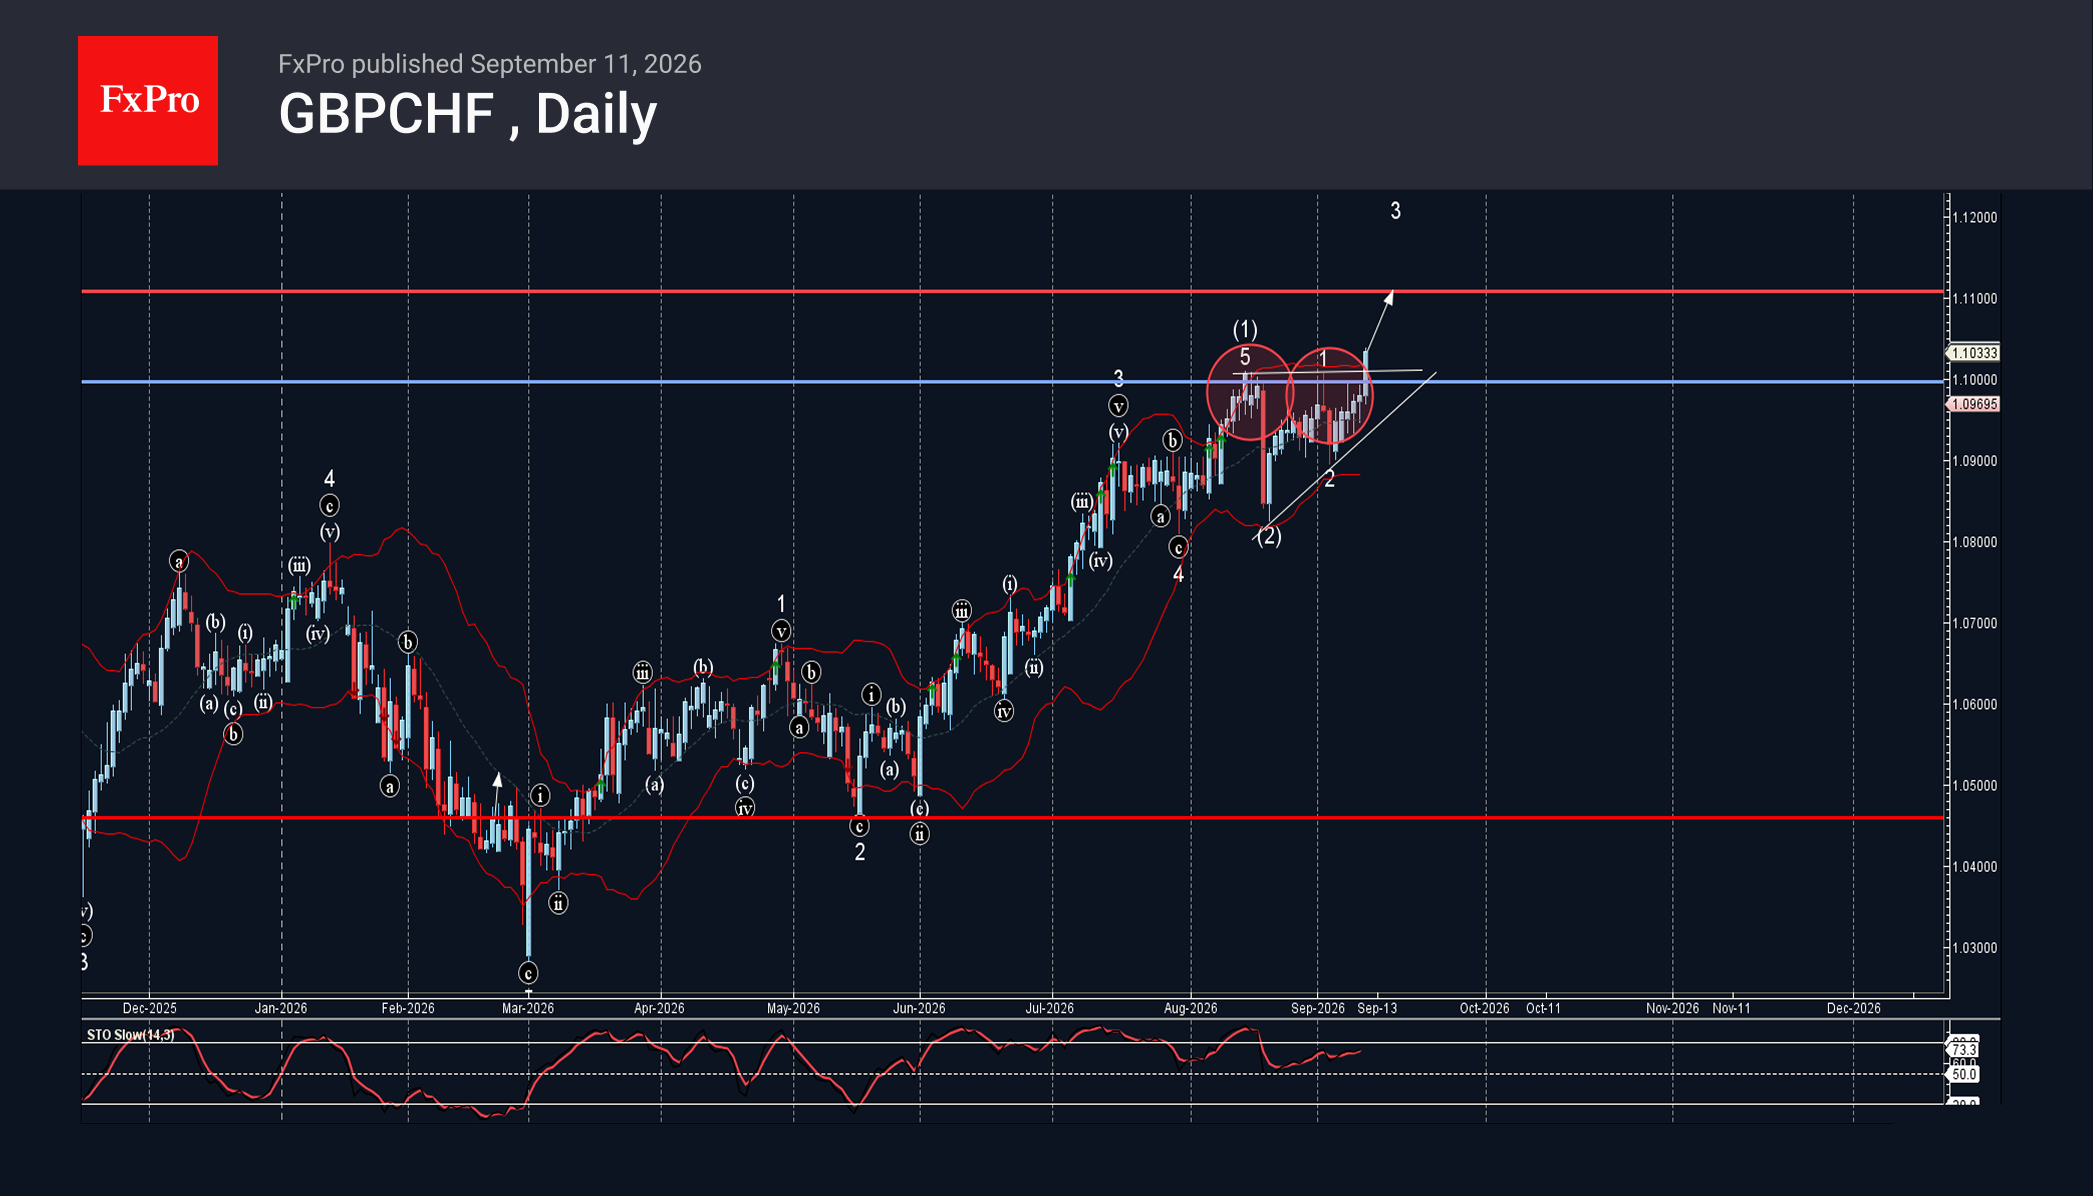This screenshot has height=1196, width=2093.
Task: Click the FxPro published September 11, 2026 text
Action: pyautogui.click(x=489, y=64)
